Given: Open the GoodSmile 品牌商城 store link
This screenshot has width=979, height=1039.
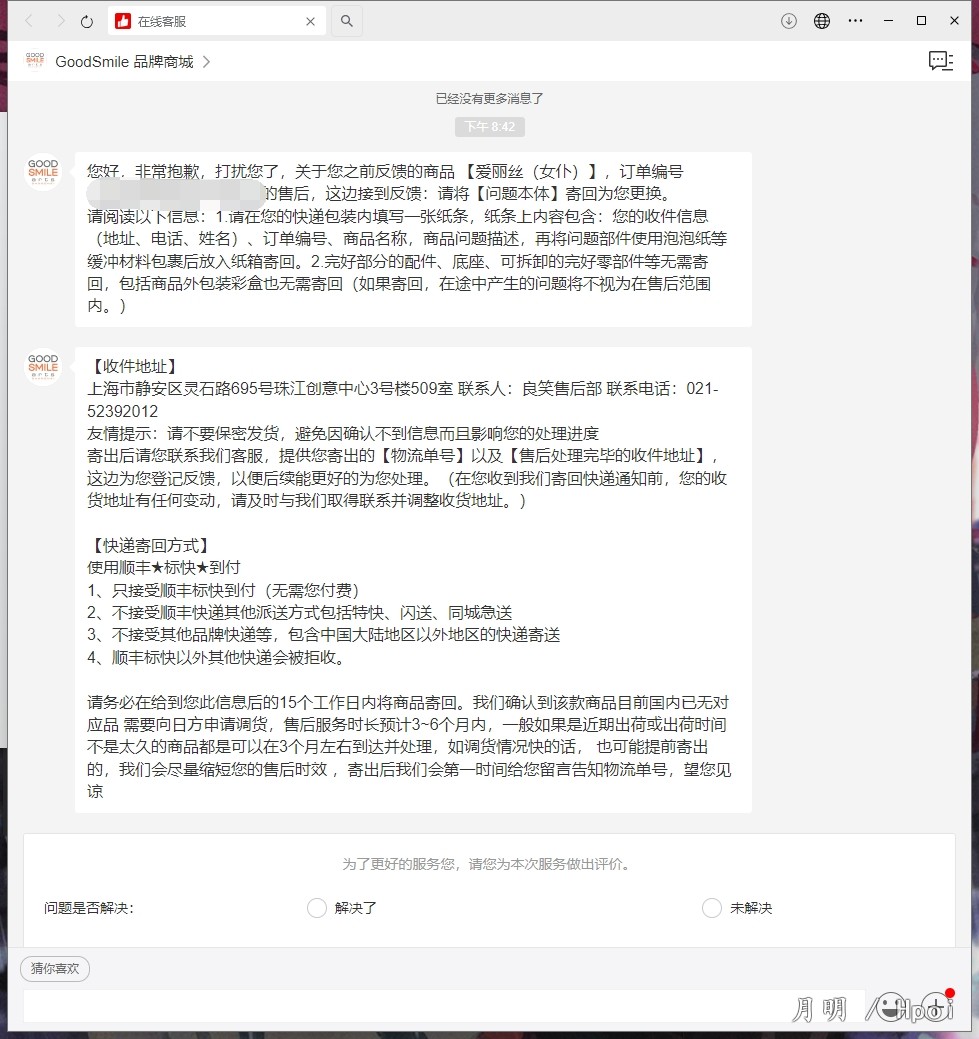Looking at the screenshot, I should click(124, 62).
